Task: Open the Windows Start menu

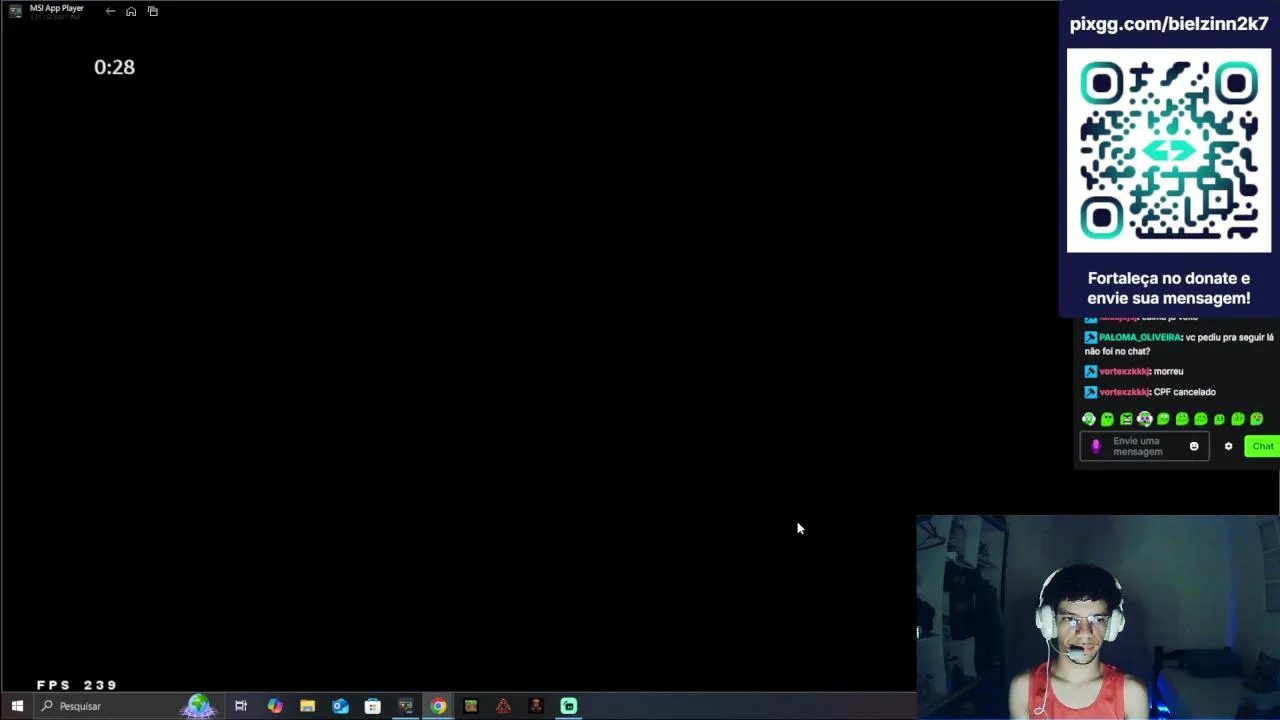Action: tap(17, 706)
